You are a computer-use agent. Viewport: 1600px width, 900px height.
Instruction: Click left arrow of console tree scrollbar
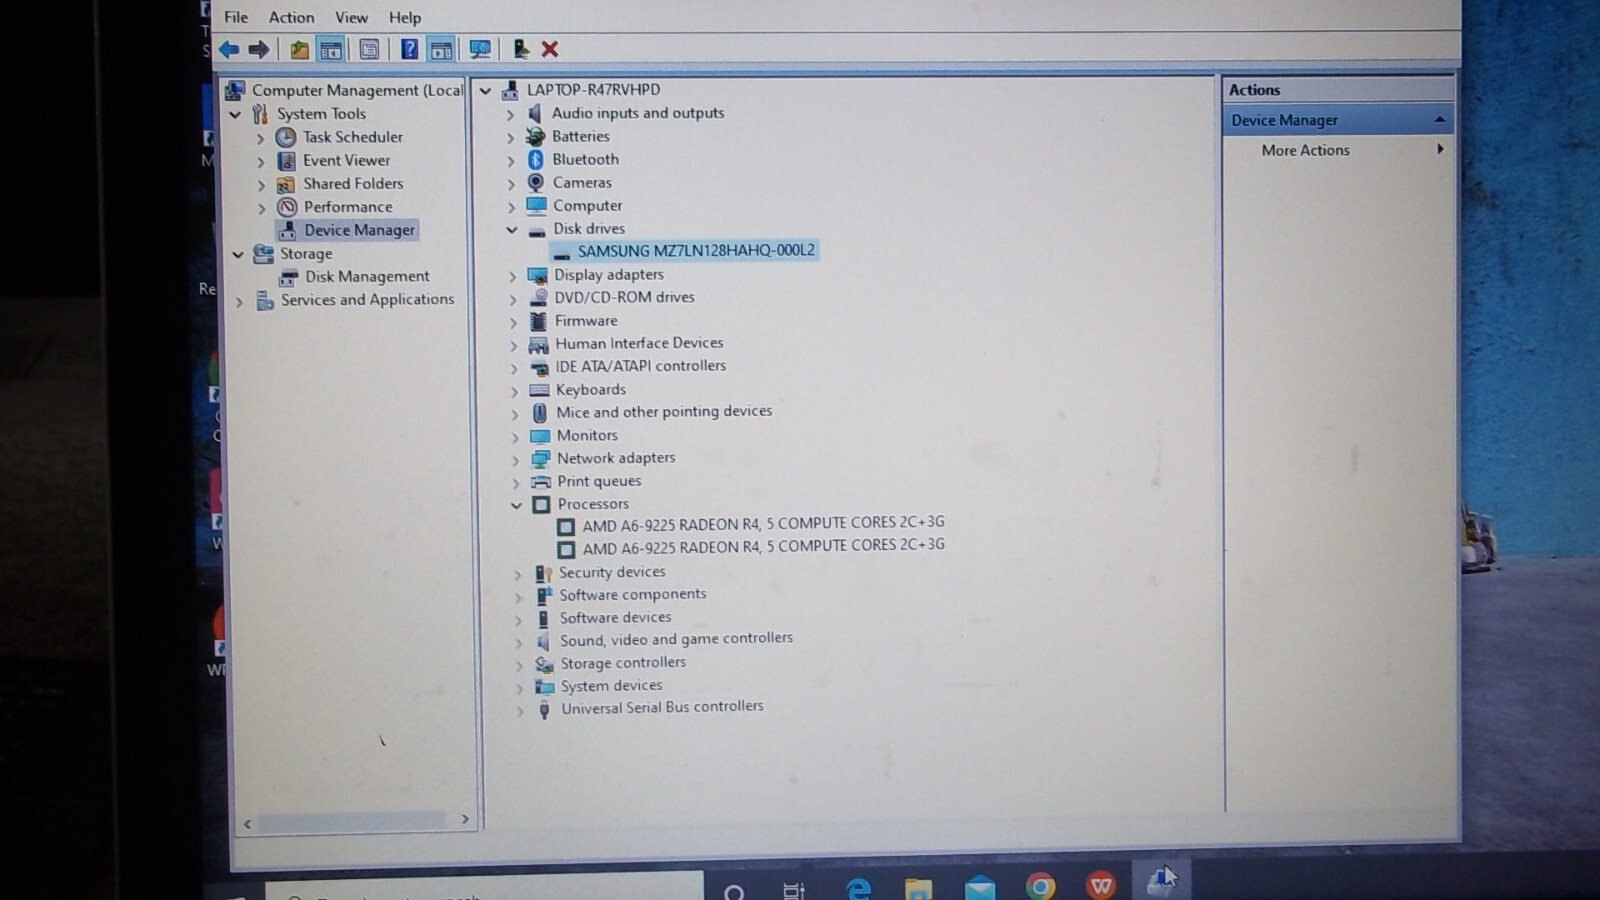point(247,823)
